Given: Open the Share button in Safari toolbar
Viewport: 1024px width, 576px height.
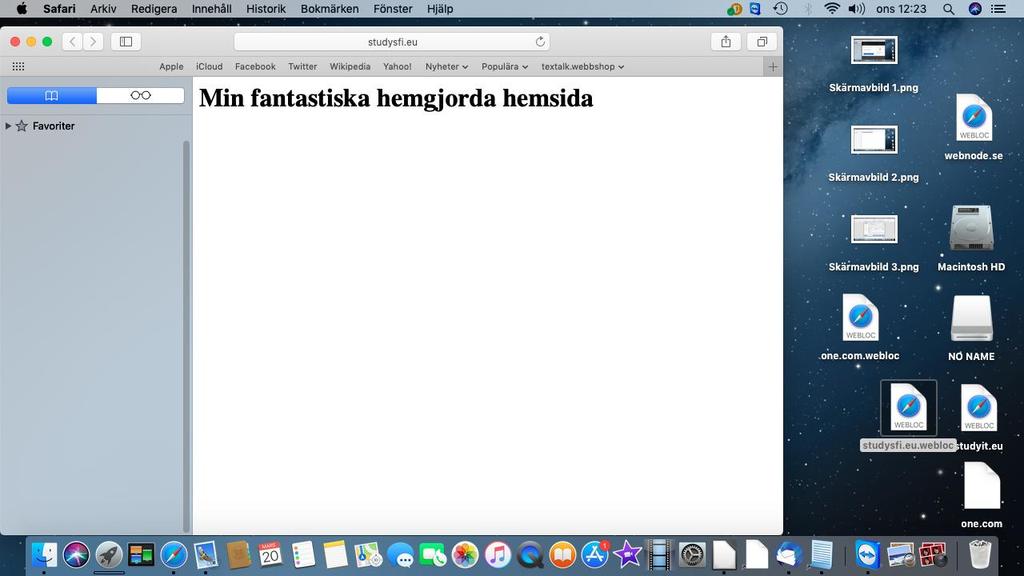Looking at the screenshot, I should click(x=726, y=42).
